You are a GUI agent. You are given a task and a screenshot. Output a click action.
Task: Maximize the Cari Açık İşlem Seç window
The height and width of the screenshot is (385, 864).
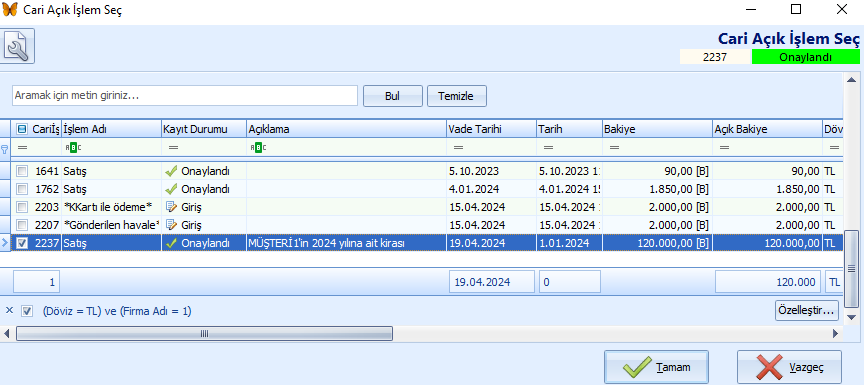tap(796, 9)
